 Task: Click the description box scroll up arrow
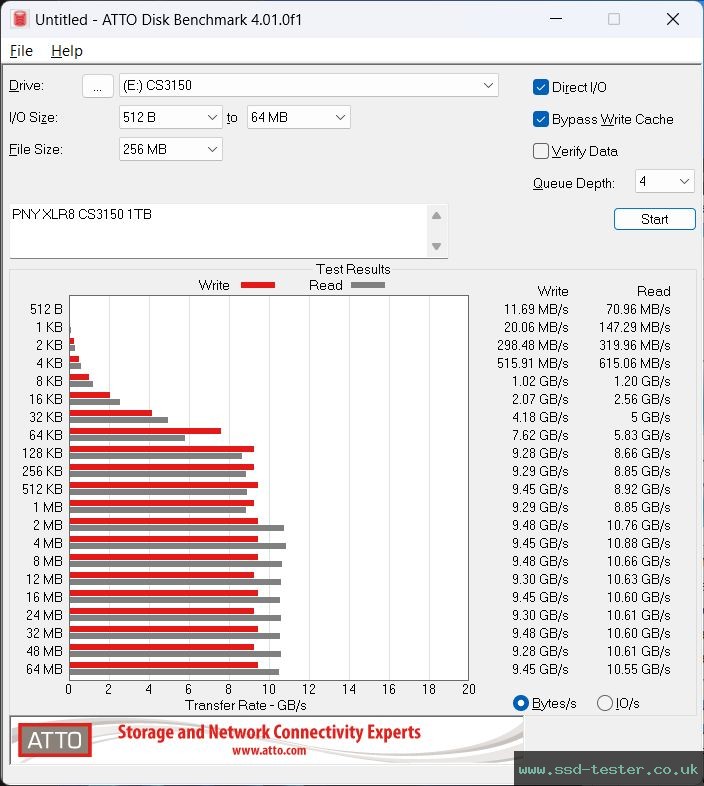click(436, 216)
